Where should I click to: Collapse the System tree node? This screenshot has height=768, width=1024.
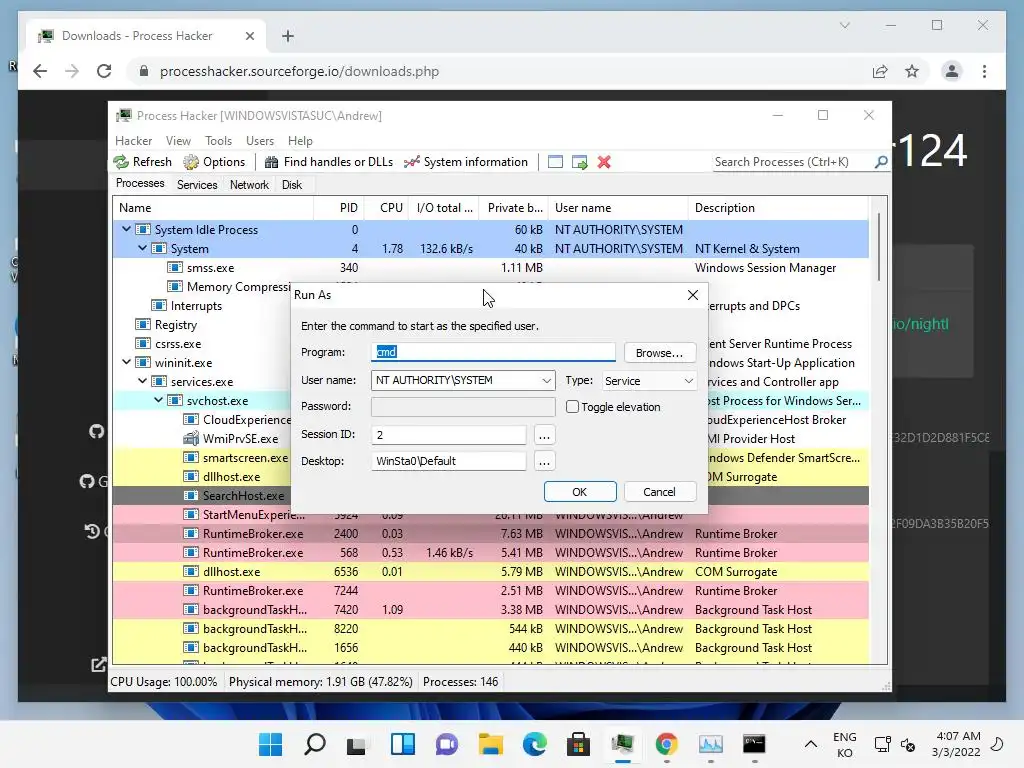(142, 248)
